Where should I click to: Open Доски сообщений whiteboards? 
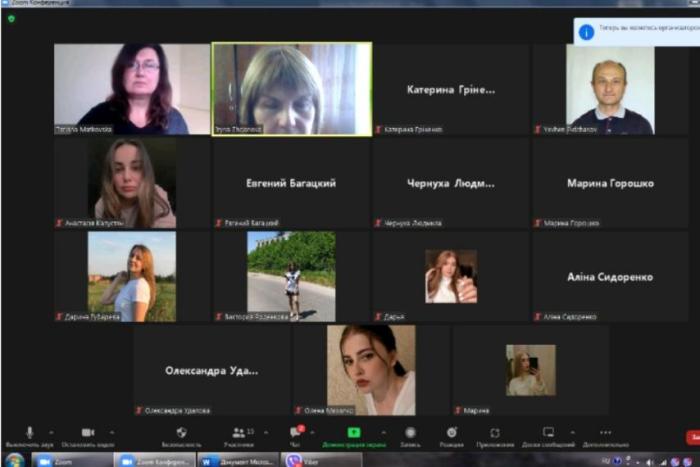point(548,433)
